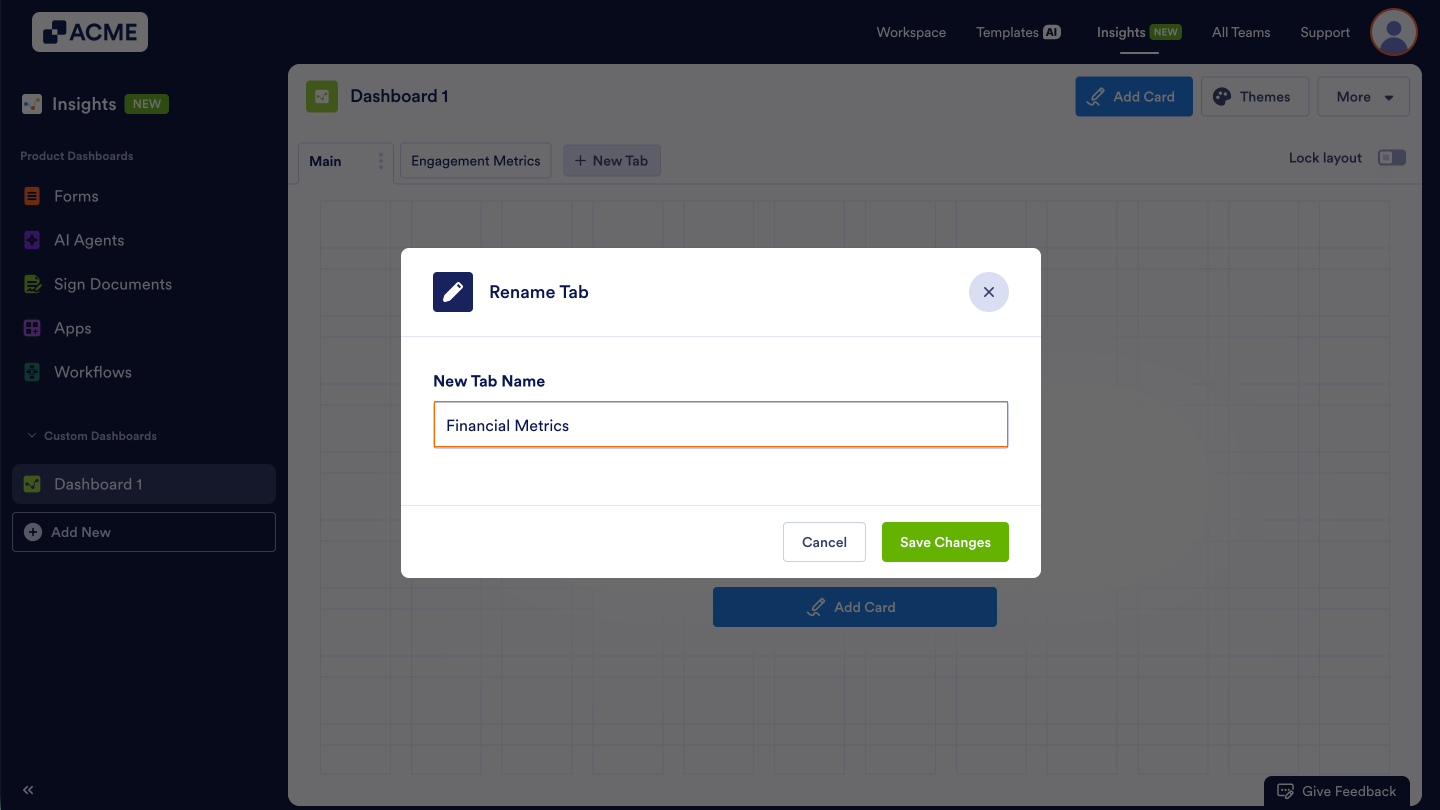The image size is (1440, 810).
Task: Collapse the Custom Dashboards section
Action: [x=30, y=435]
